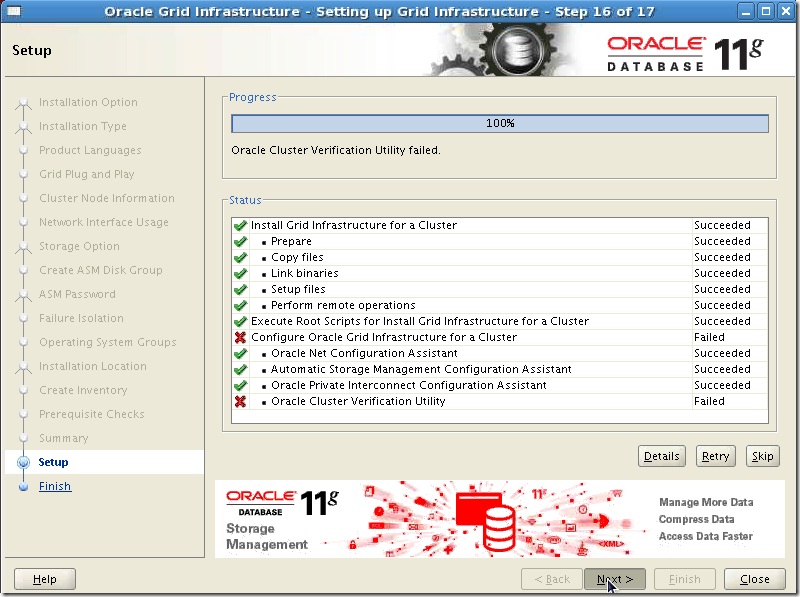Image resolution: width=800 pixels, height=597 pixels.
Task: Click the Details button
Action: click(662, 456)
